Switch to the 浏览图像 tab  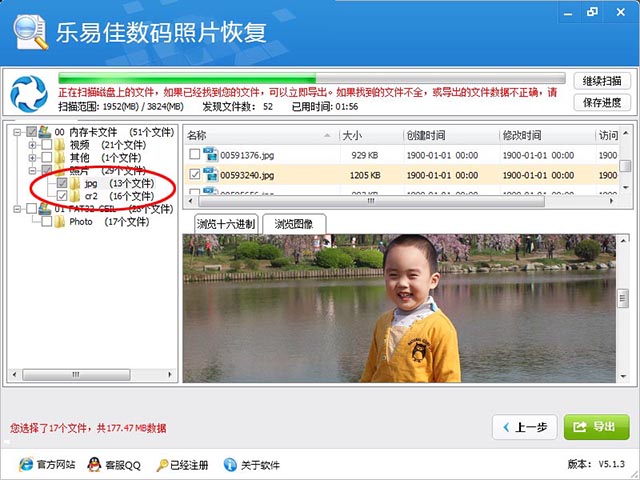pos(294,224)
